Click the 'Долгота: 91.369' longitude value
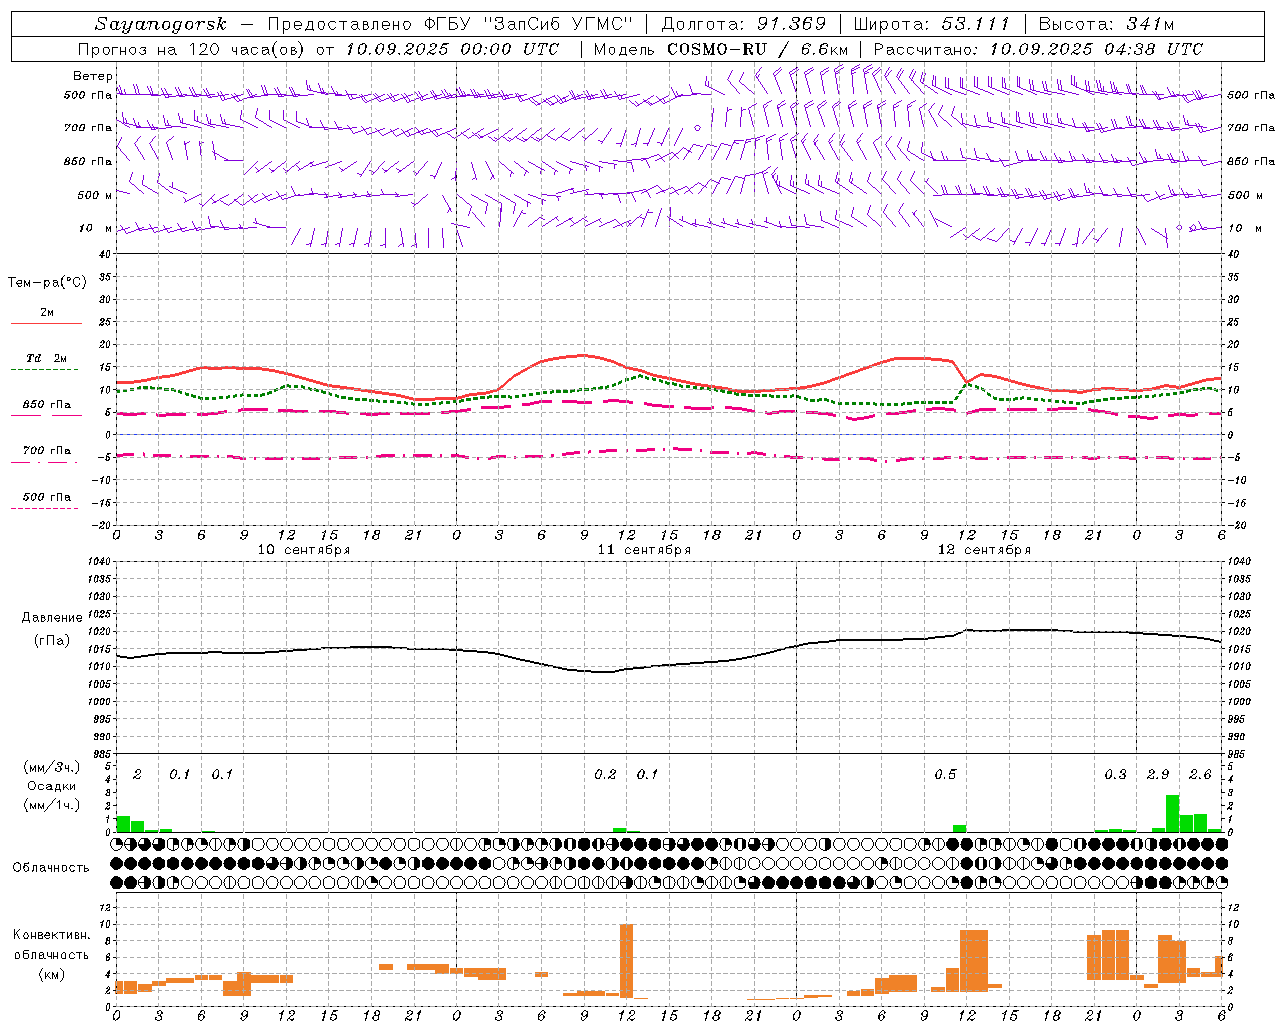 coord(744,24)
